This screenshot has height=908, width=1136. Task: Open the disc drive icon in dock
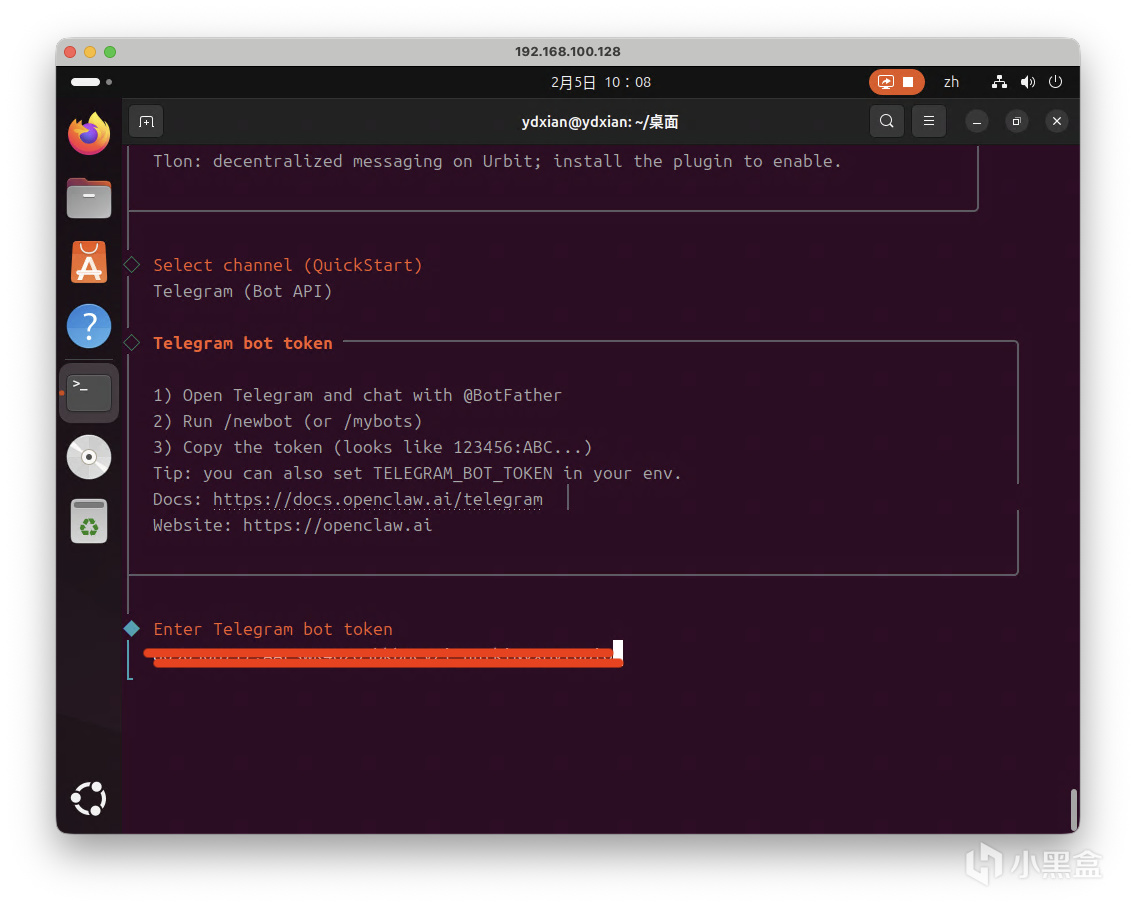[x=89, y=457]
